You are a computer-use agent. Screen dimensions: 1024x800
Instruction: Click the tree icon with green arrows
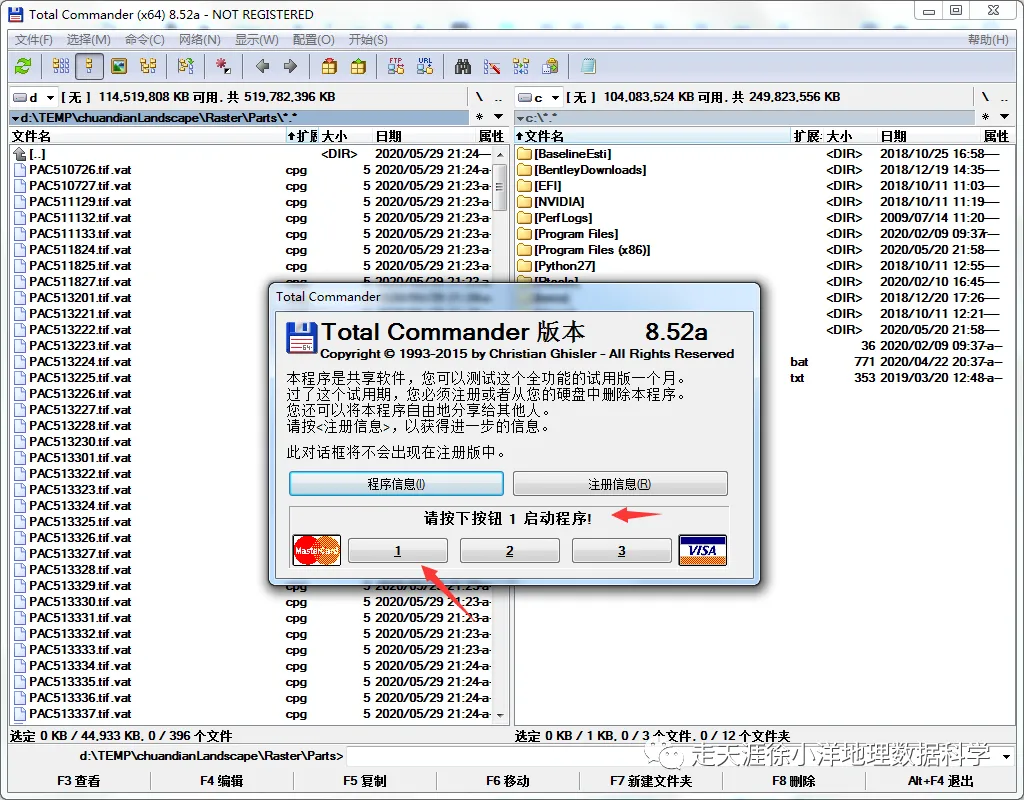(x=185, y=66)
